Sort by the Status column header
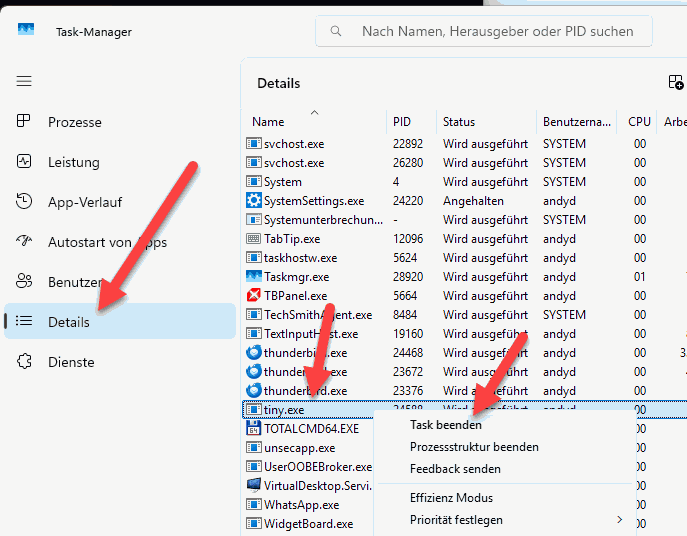Screen dimensions: 687x536 click(x=459, y=121)
